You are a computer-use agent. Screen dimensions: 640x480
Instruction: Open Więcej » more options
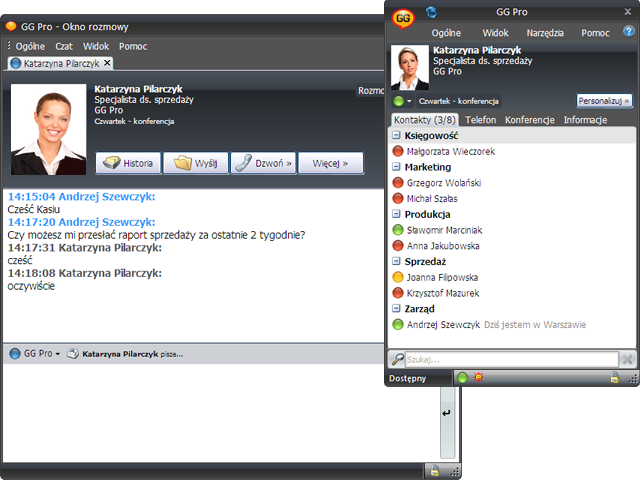click(331, 163)
